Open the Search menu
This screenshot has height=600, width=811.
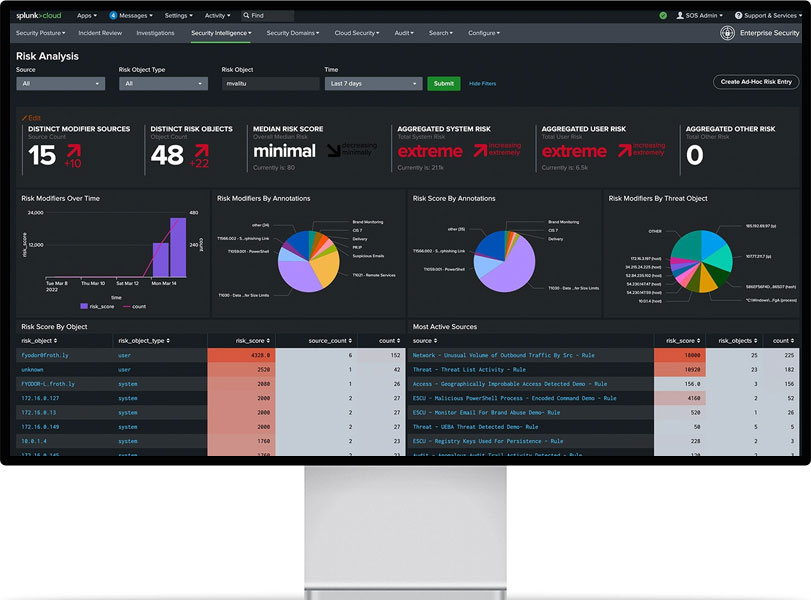pos(441,33)
